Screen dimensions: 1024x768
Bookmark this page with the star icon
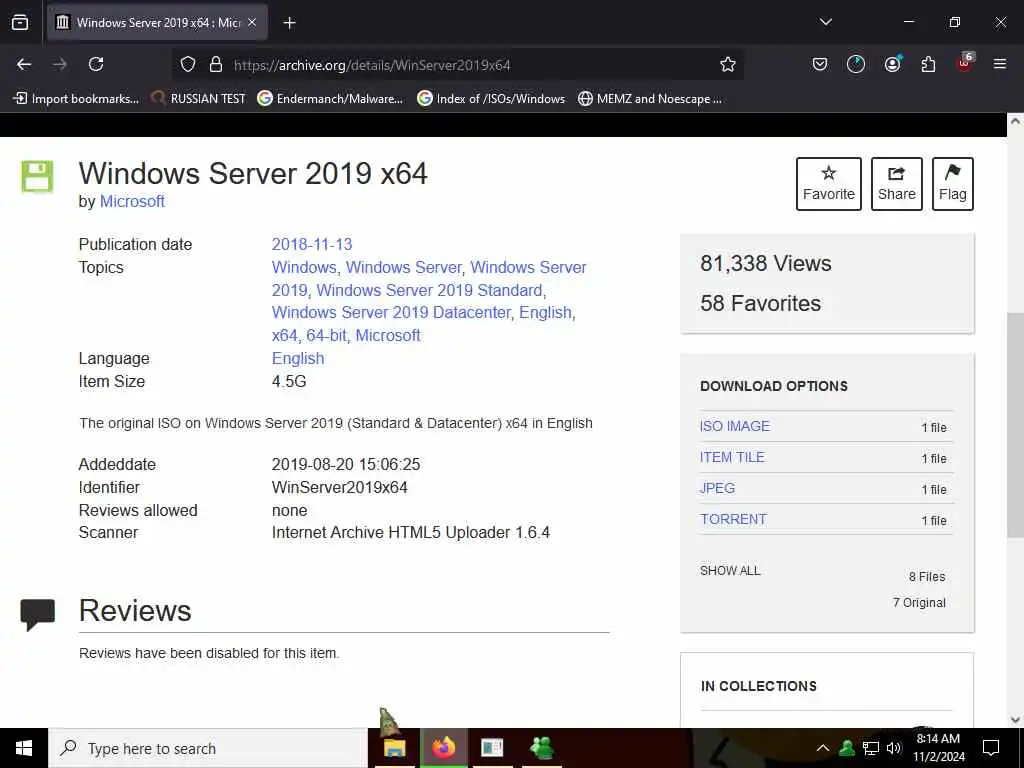coord(728,64)
